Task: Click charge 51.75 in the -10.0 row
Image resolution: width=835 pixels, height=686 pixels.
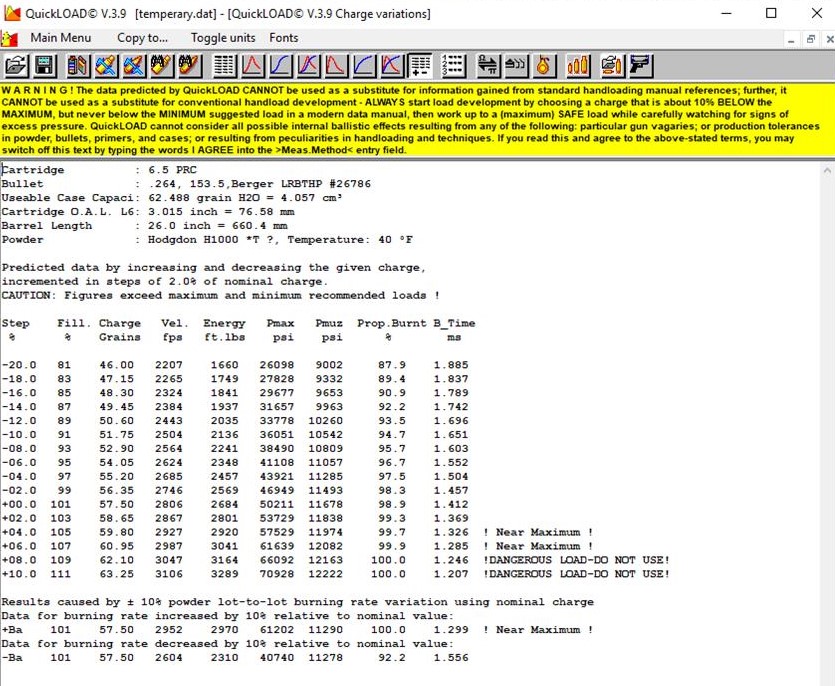Action: pyautogui.click(x=116, y=435)
